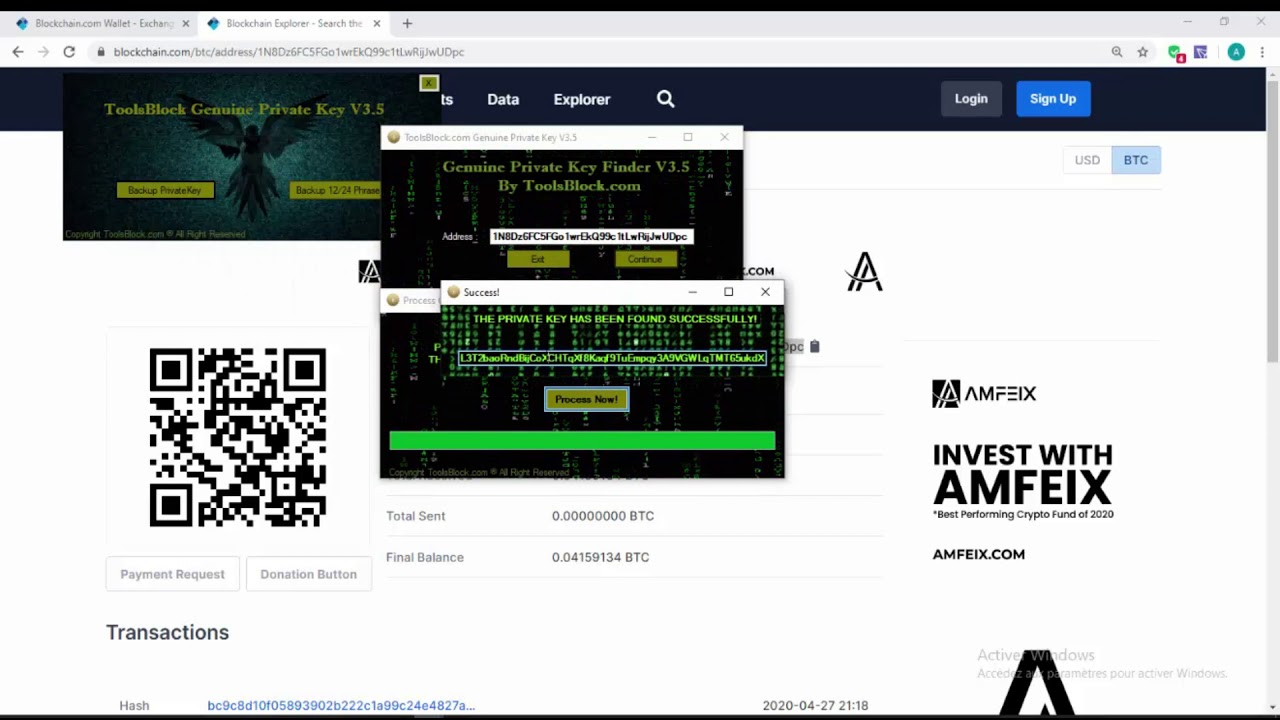Viewport: 1280px width, 720px height.
Task: Click the Payment Request button
Action: tap(172, 574)
